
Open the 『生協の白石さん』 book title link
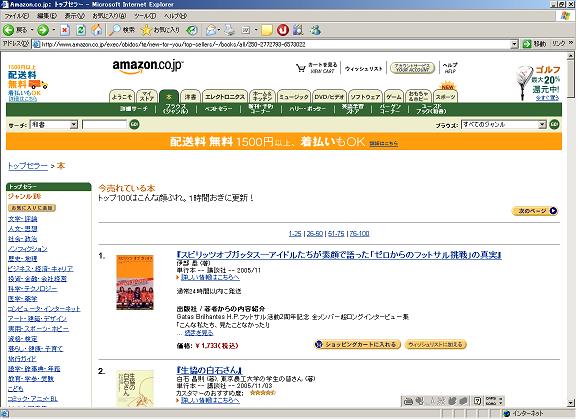[209, 370]
